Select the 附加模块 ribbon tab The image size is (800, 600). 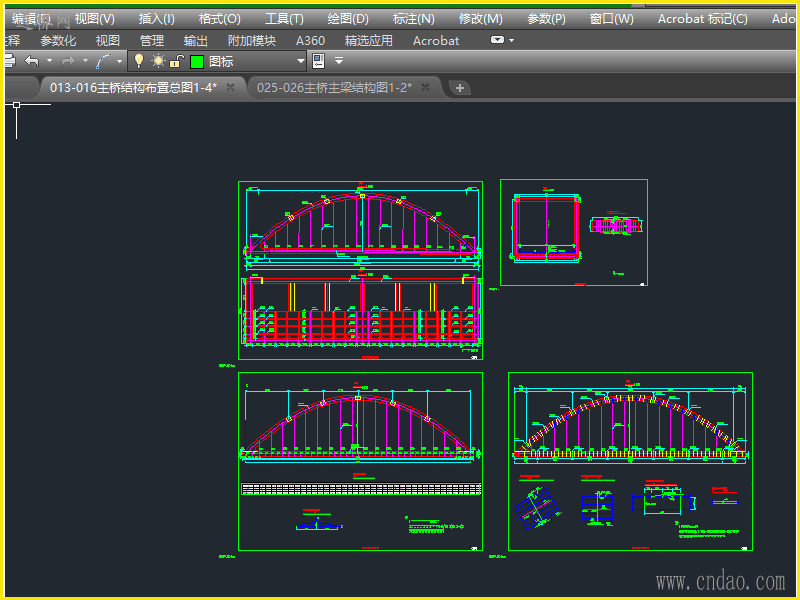252,41
